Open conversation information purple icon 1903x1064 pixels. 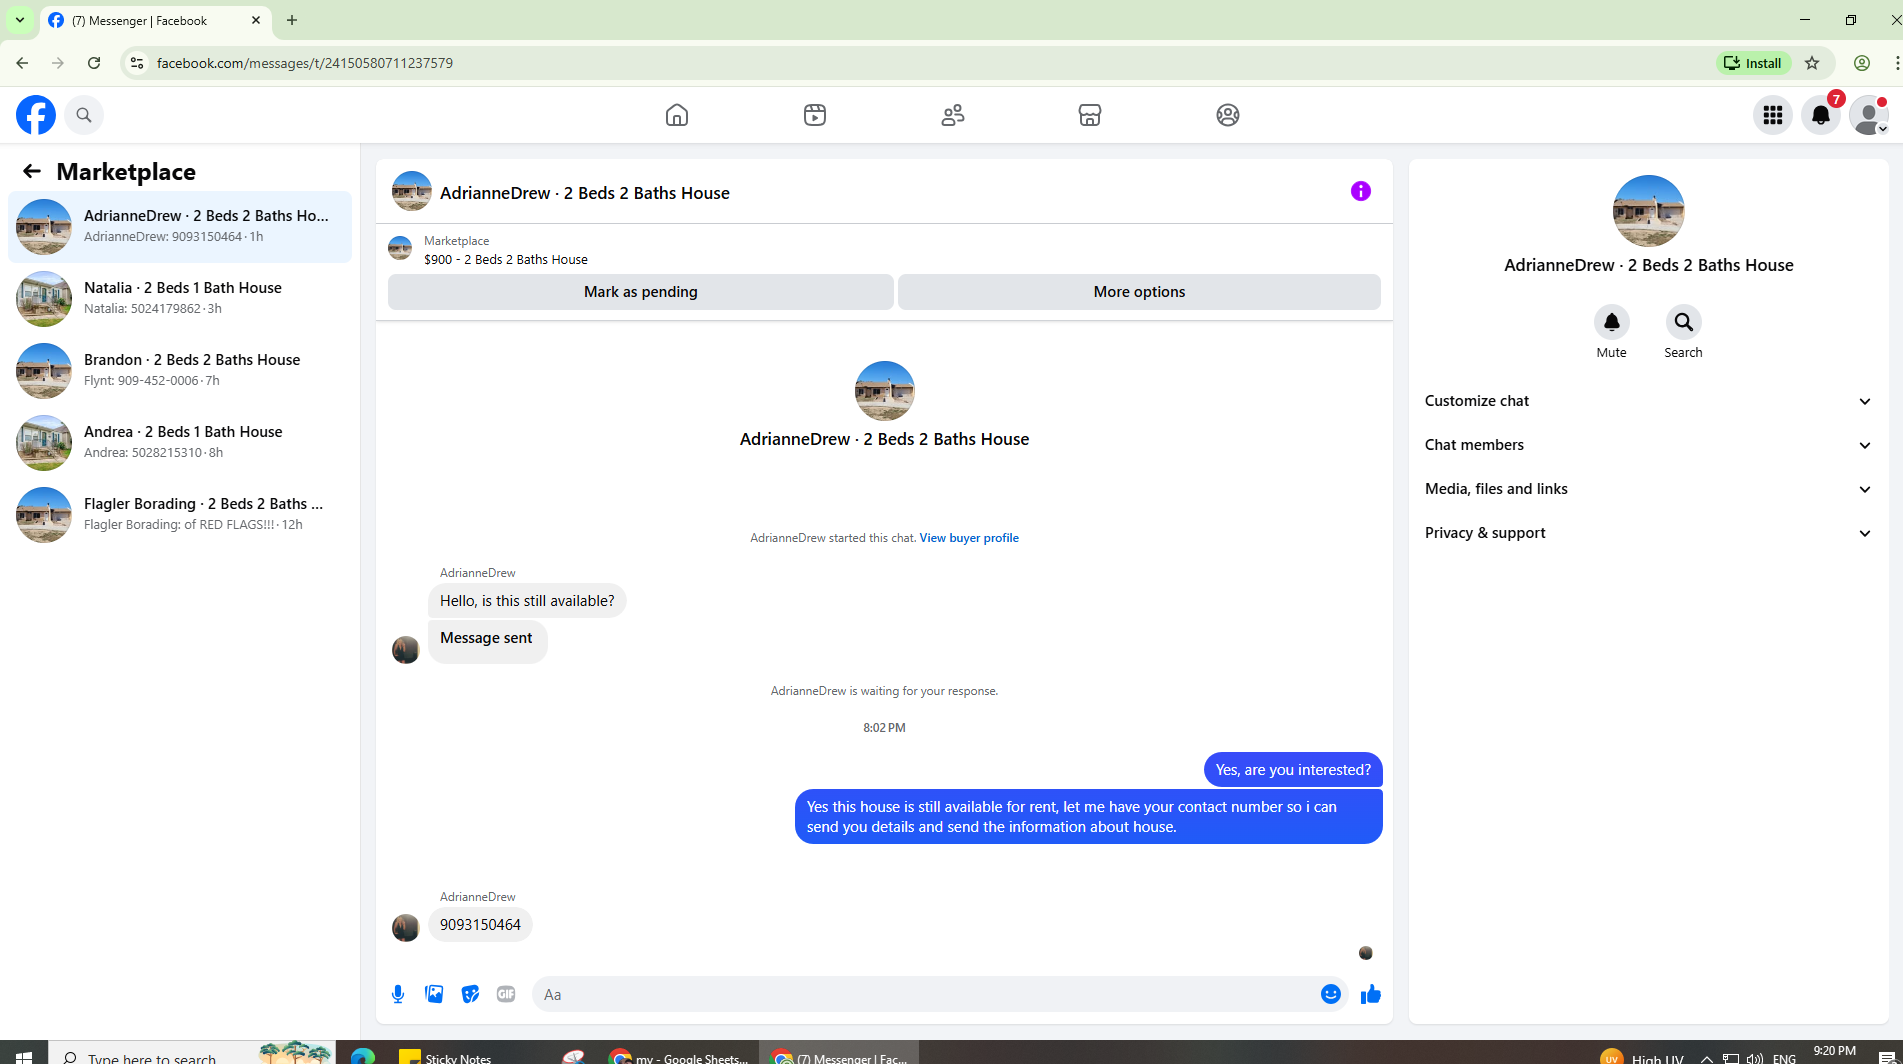click(1361, 191)
